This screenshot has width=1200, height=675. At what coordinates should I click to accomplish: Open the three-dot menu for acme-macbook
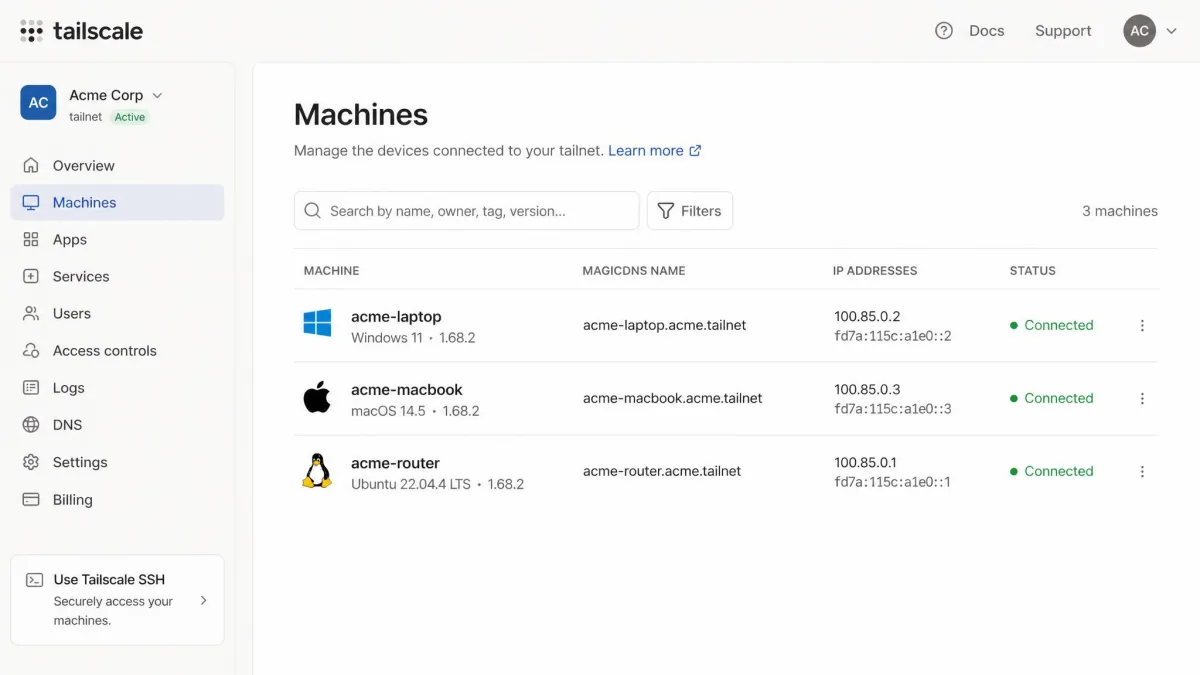point(1142,398)
